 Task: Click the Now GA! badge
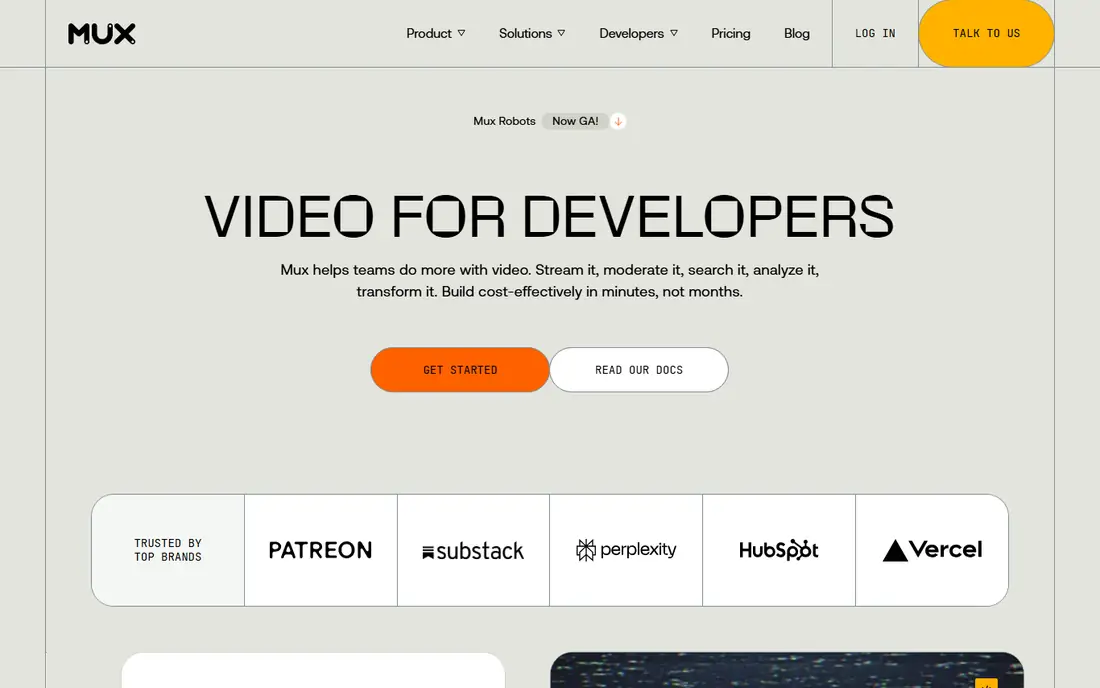point(575,121)
